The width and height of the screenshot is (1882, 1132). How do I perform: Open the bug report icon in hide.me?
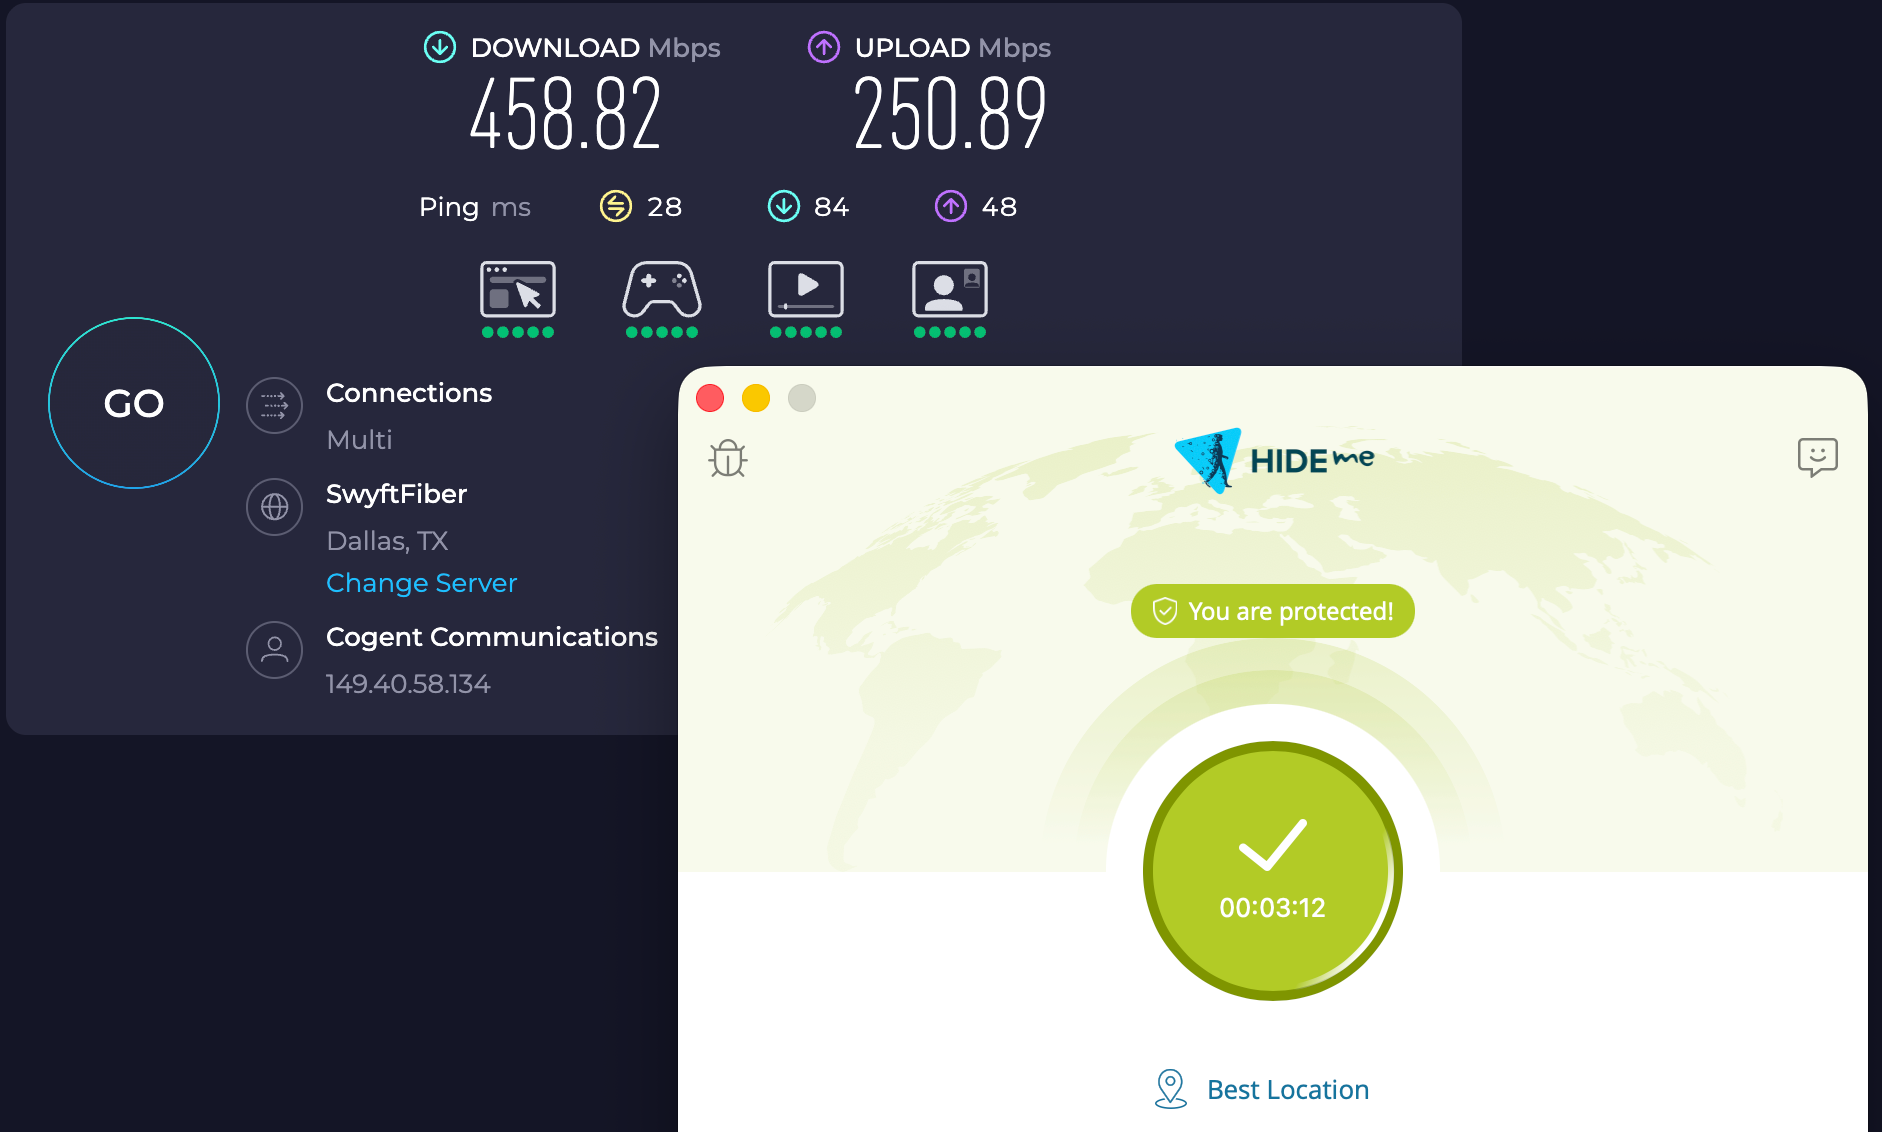pos(727,458)
